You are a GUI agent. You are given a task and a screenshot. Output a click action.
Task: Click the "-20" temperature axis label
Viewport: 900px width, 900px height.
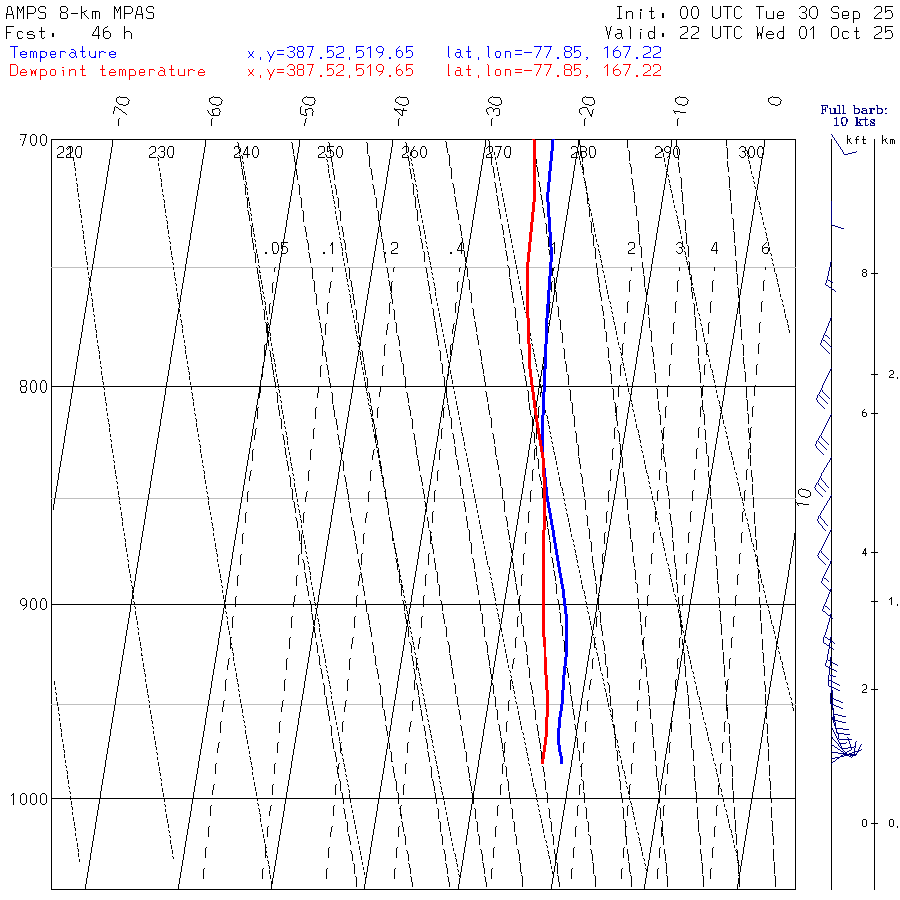(x=587, y=111)
